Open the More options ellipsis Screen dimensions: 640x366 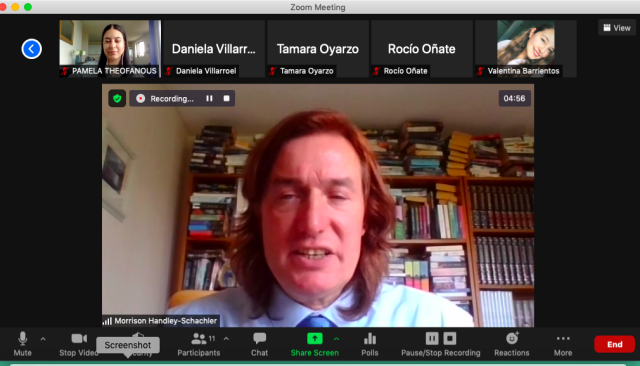pyautogui.click(x=563, y=344)
